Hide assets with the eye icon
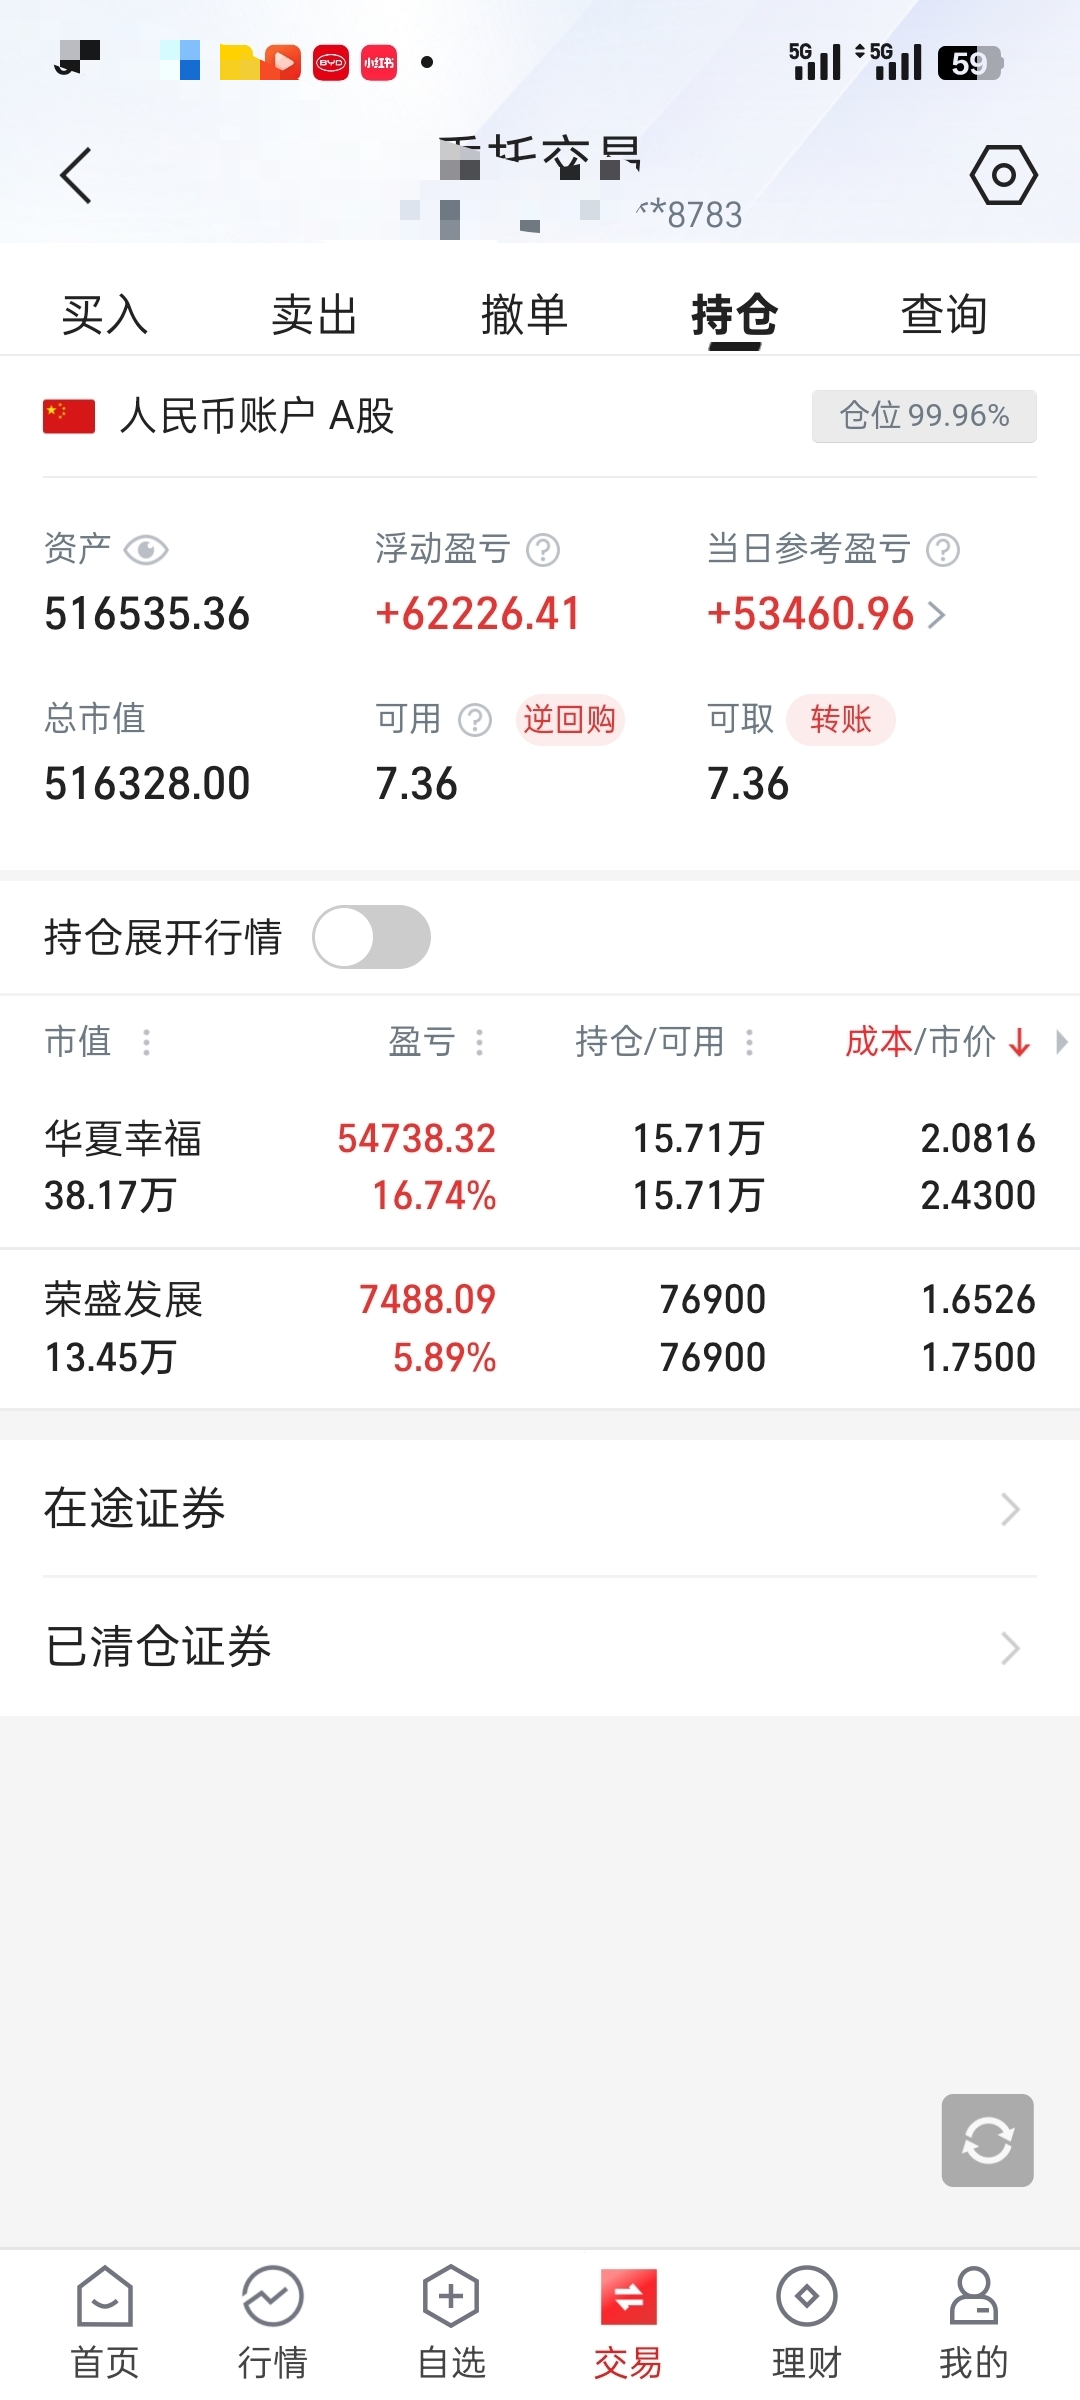The height and width of the screenshot is (2400, 1080). click(x=146, y=550)
